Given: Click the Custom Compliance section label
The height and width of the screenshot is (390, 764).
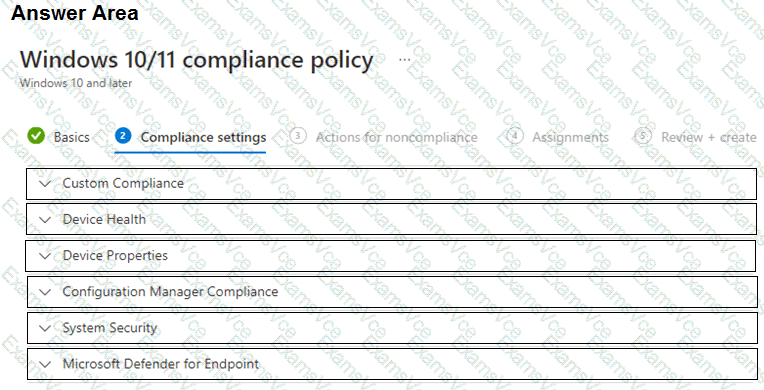Looking at the screenshot, I should point(123,183).
